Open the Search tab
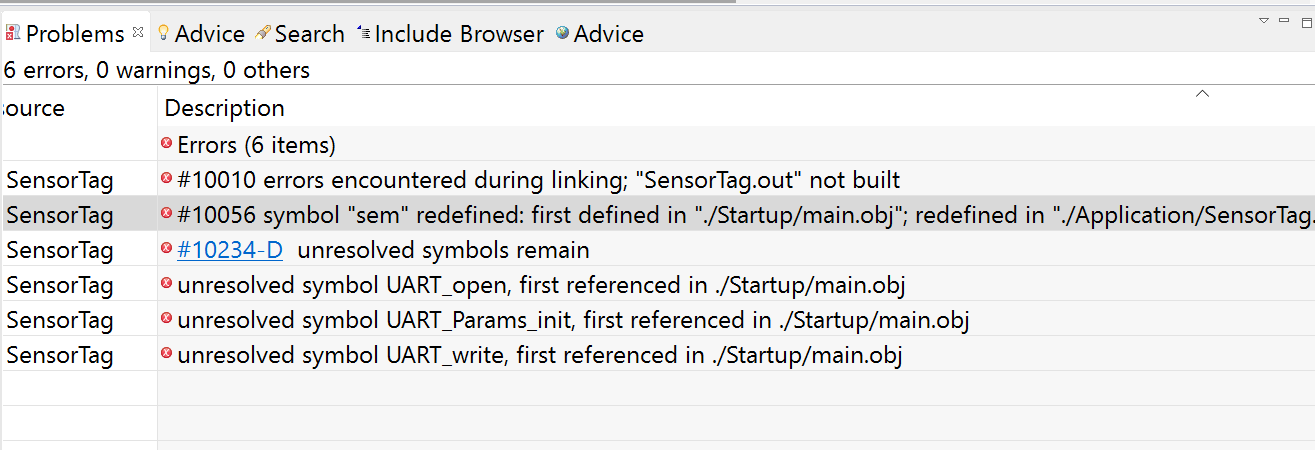This screenshot has height=450, width=1315. click(x=299, y=34)
